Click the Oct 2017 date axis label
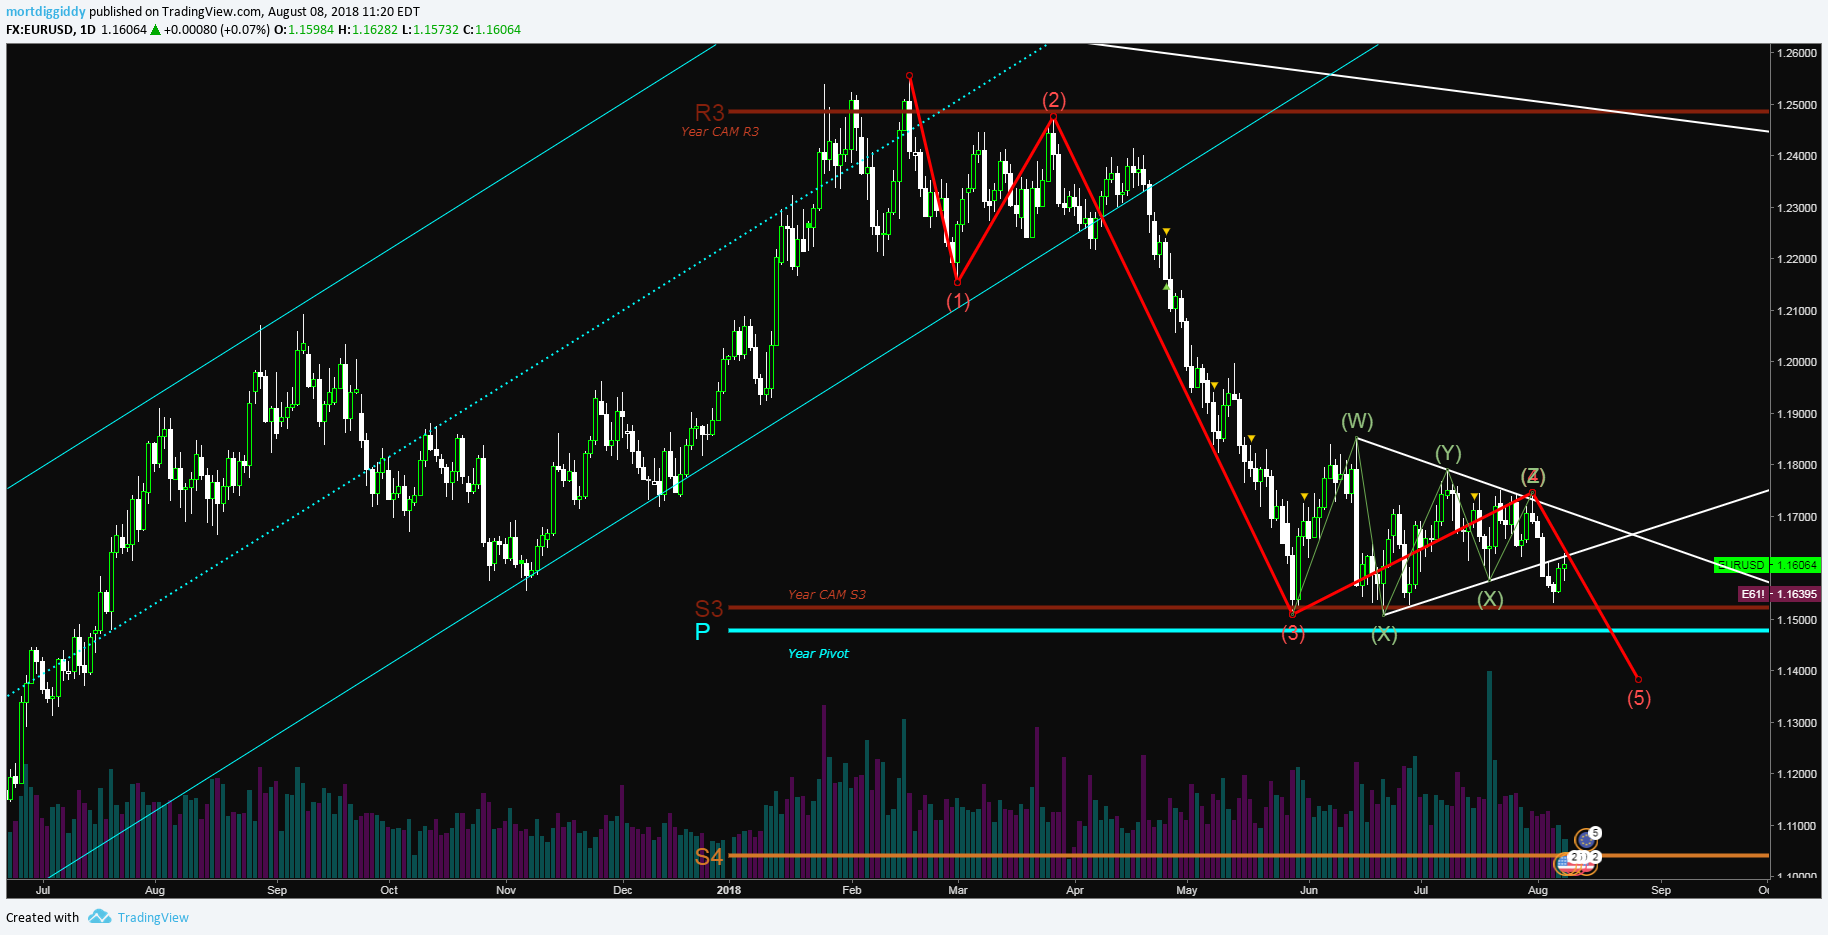This screenshot has width=1828, height=935. (x=389, y=890)
